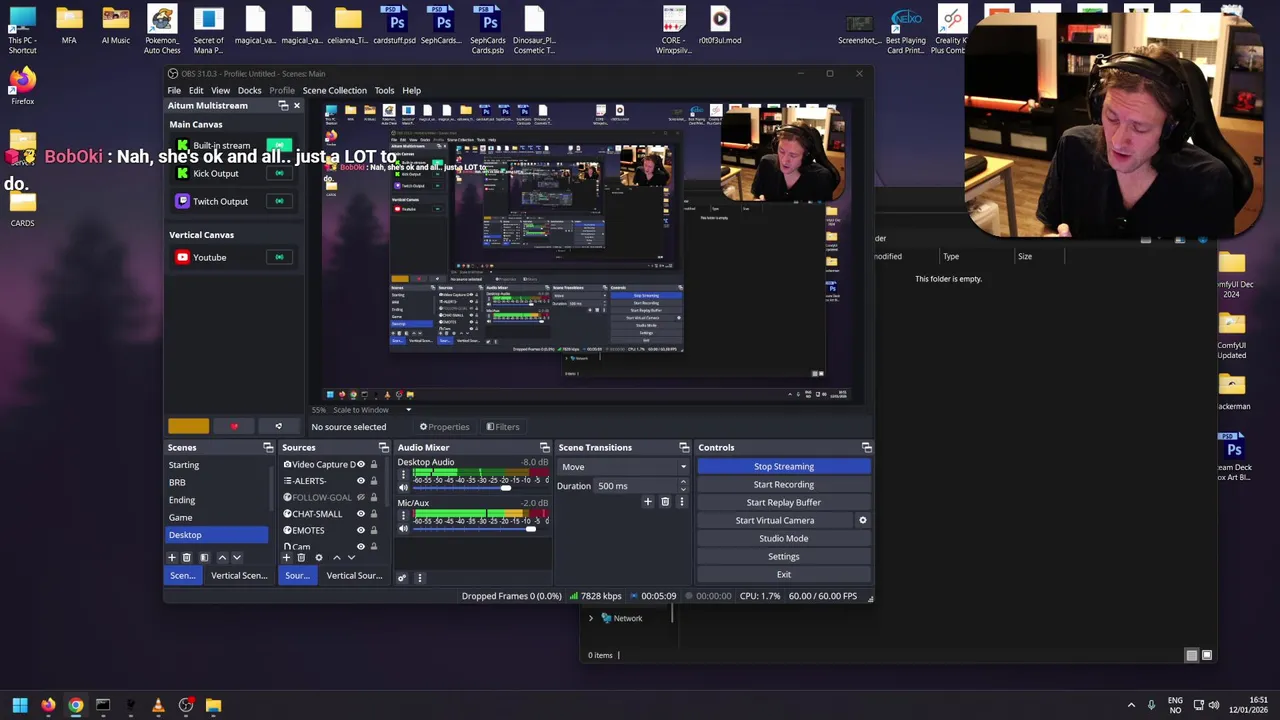This screenshot has width=1280, height=720.
Task: Undock the Audio Mixer panel
Action: coord(544,447)
